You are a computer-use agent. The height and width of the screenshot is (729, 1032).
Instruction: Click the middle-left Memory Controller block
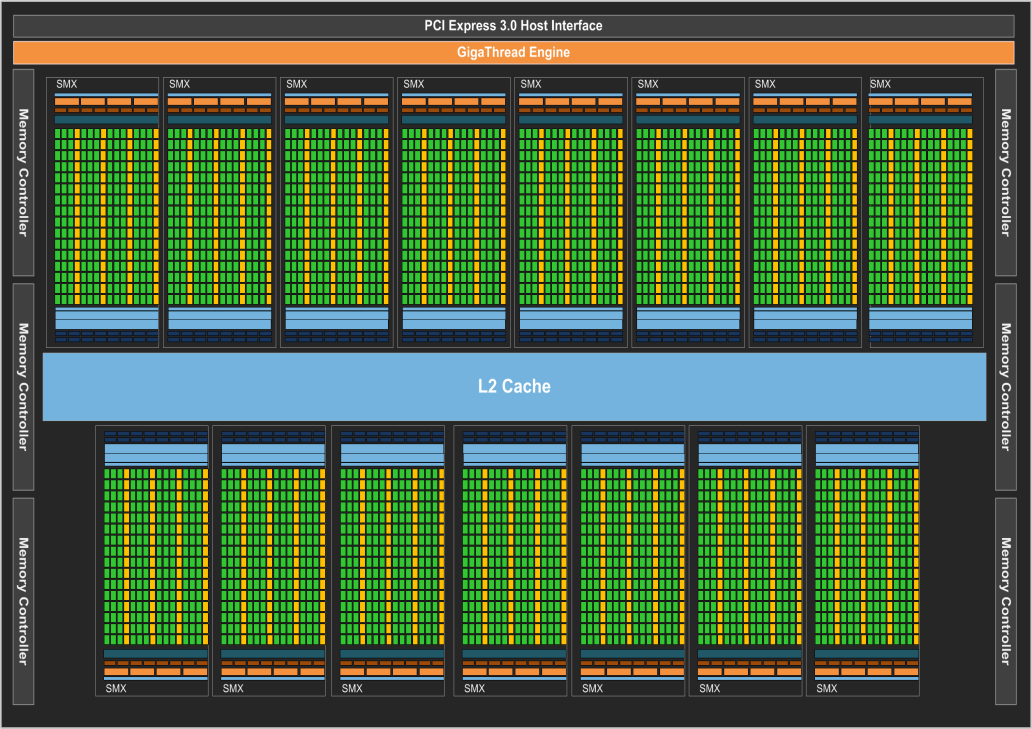tap(23, 386)
